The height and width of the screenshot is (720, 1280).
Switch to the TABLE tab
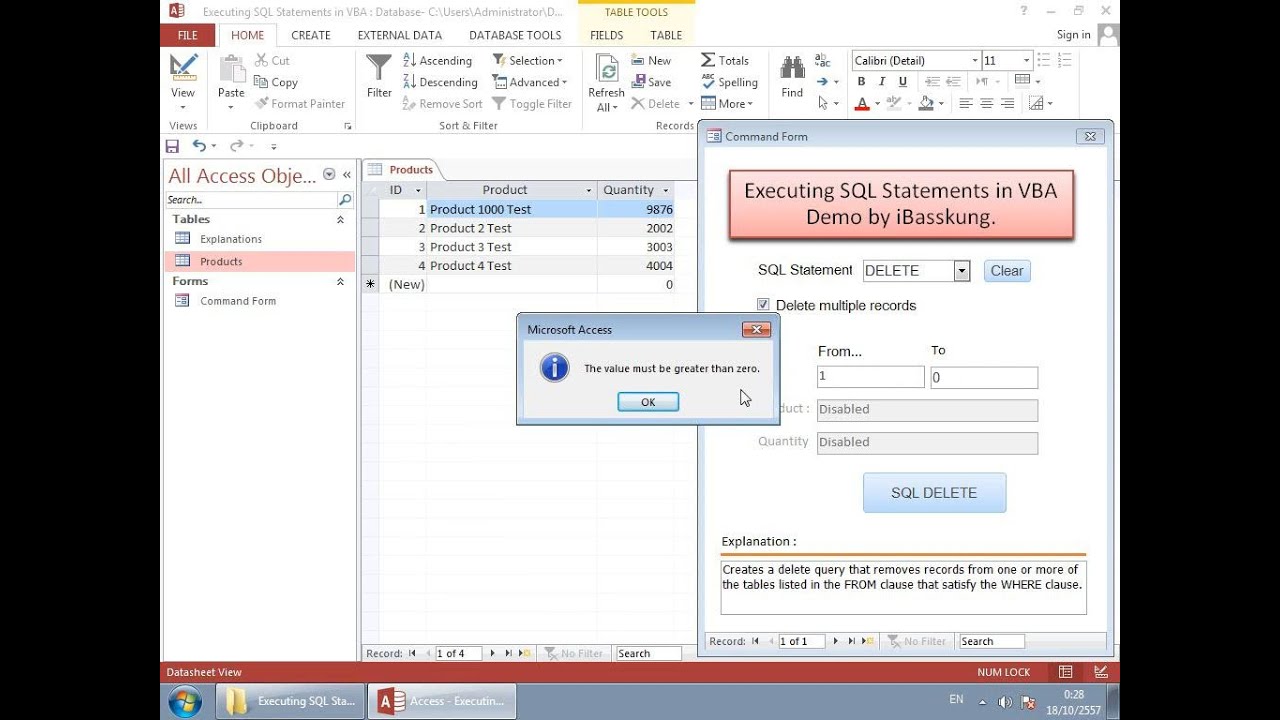click(666, 35)
